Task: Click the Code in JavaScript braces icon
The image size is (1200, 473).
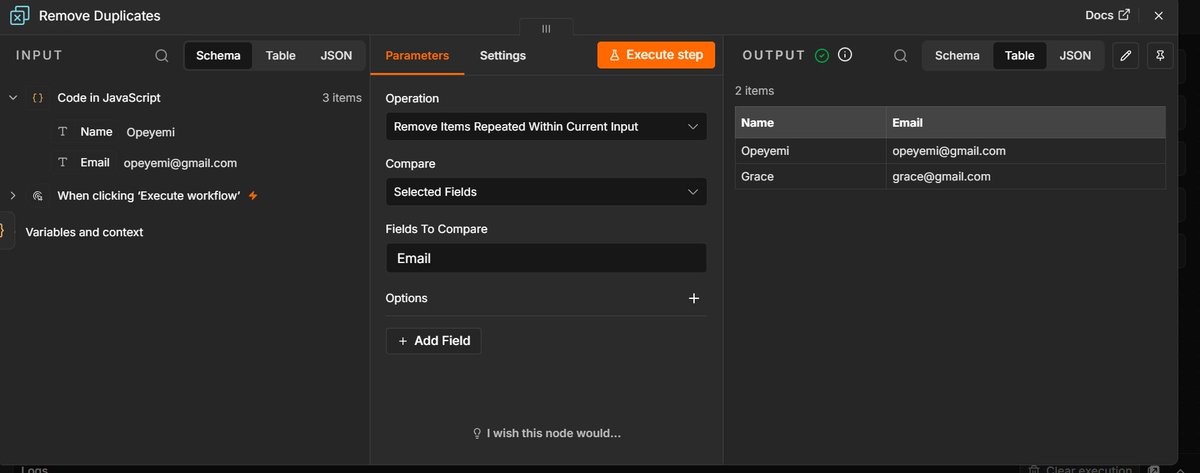Action: [x=38, y=98]
